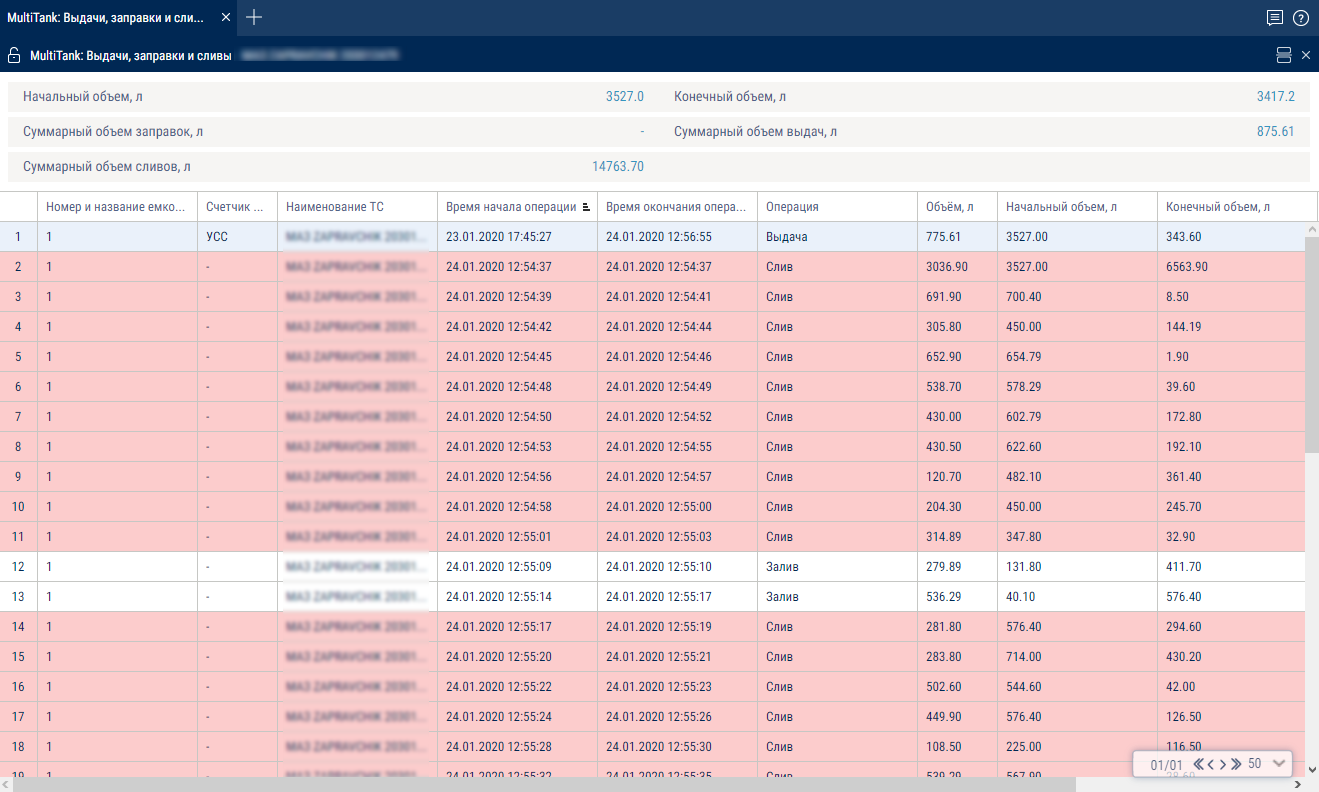Screen dimensions: 1319x792
Task: Go to the first page
Action: pyautogui.click(x=1200, y=764)
